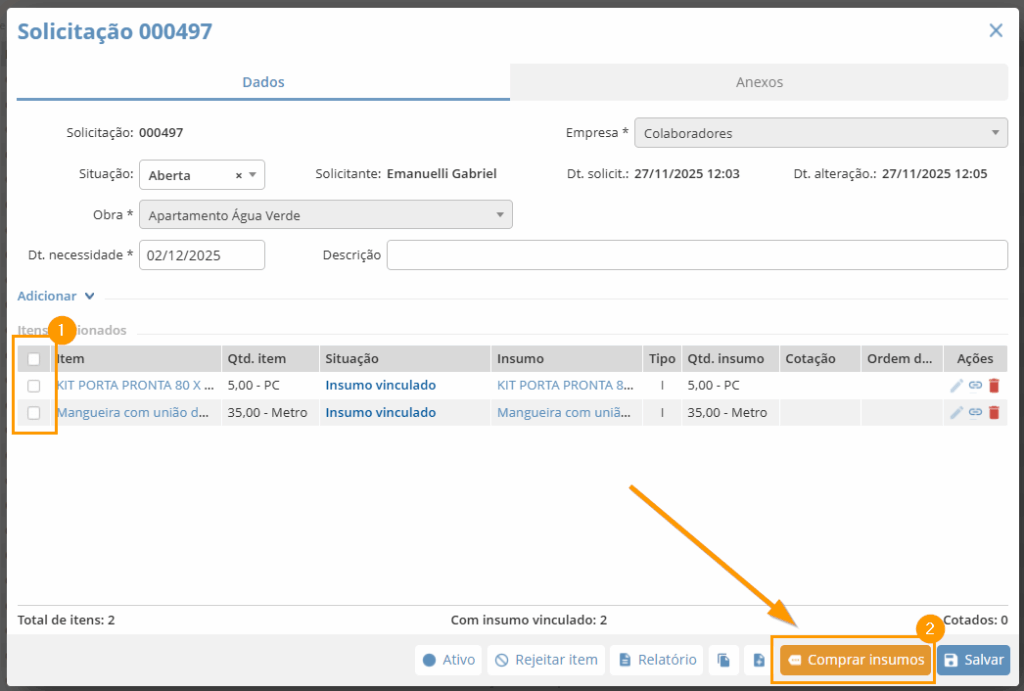Toggle the select-all items checkbox
The height and width of the screenshot is (691, 1024).
pos(34,359)
